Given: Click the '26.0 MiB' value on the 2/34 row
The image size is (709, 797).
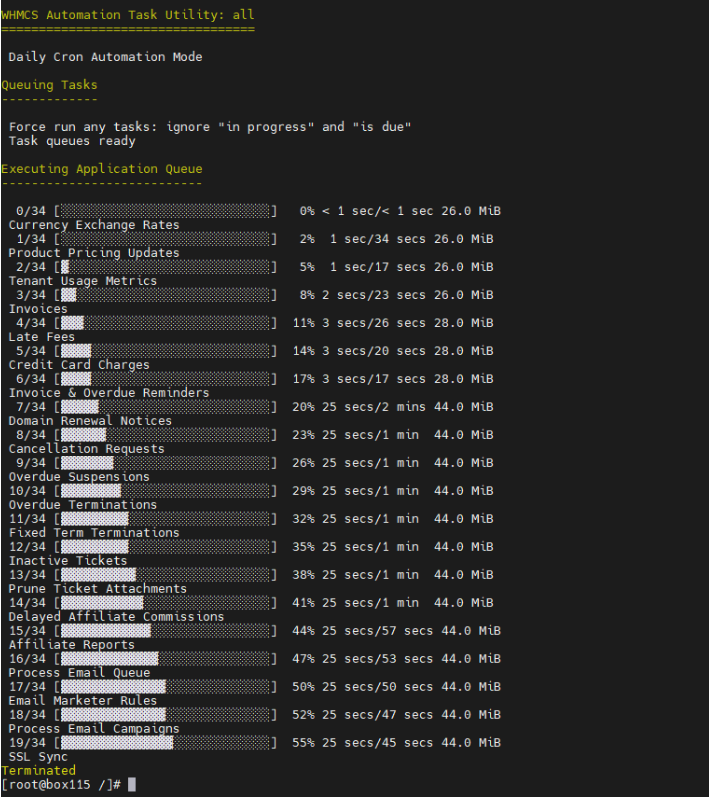Looking at the screenshot, I should 464,266.
